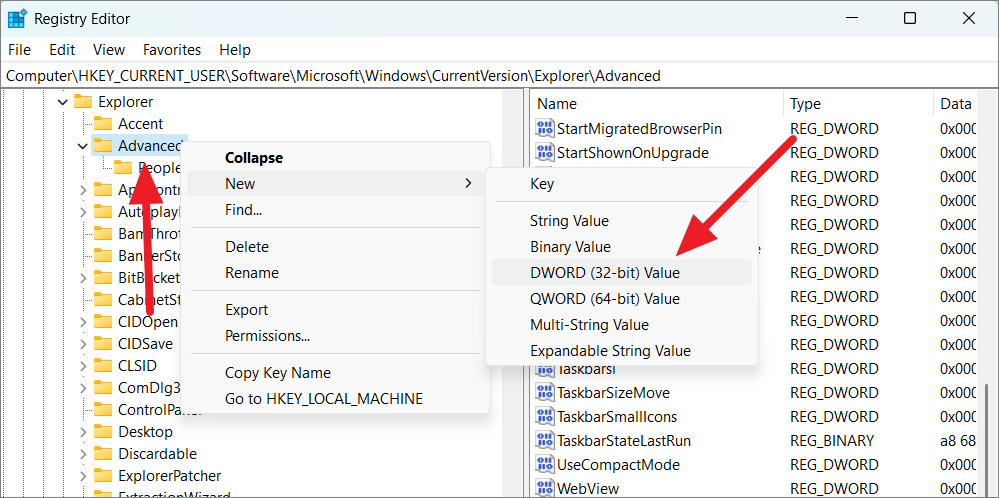
Task: Click the Advanced folder icon
Action: [x=103, y=146]
